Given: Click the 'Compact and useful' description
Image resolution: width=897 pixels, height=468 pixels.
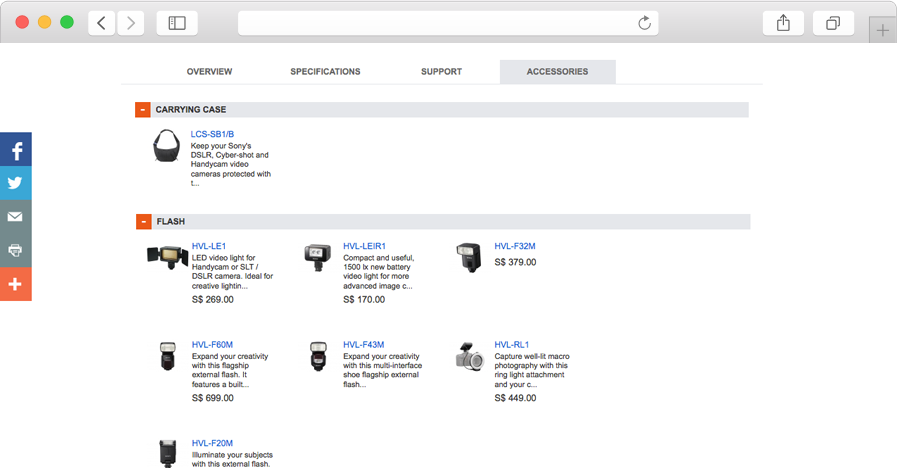Looking at the screenshot, I should click(379, 272).
